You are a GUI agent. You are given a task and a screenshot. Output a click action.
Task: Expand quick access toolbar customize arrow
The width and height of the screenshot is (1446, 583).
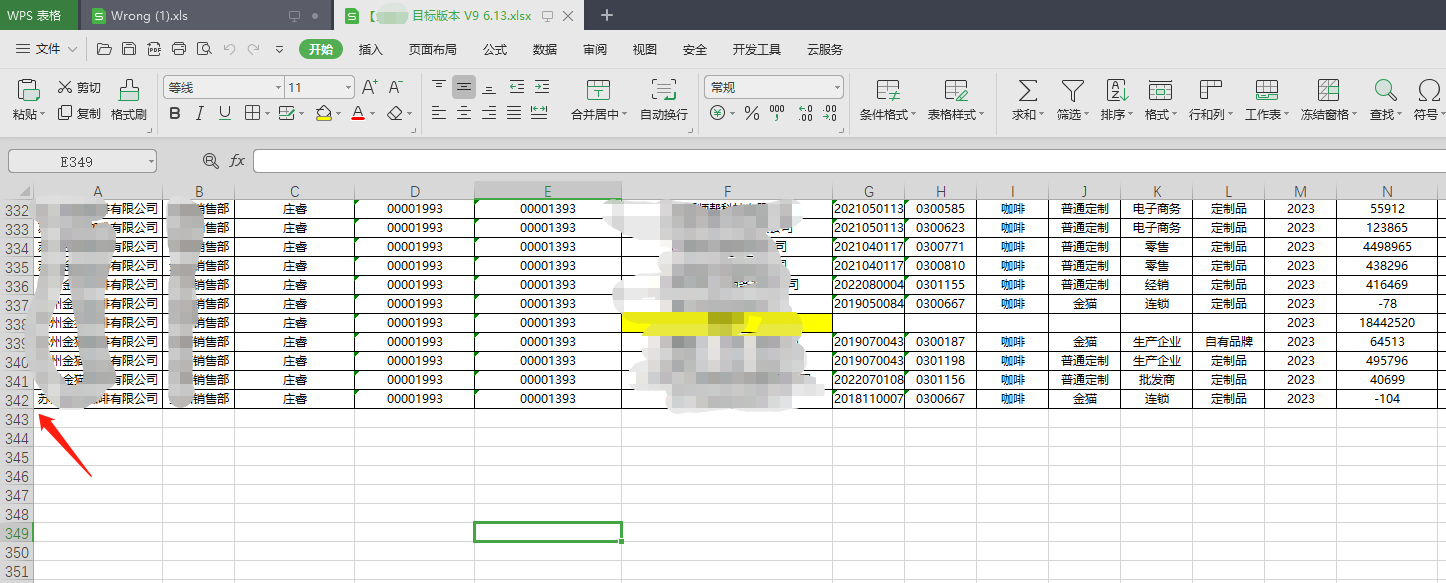(280, 49)
